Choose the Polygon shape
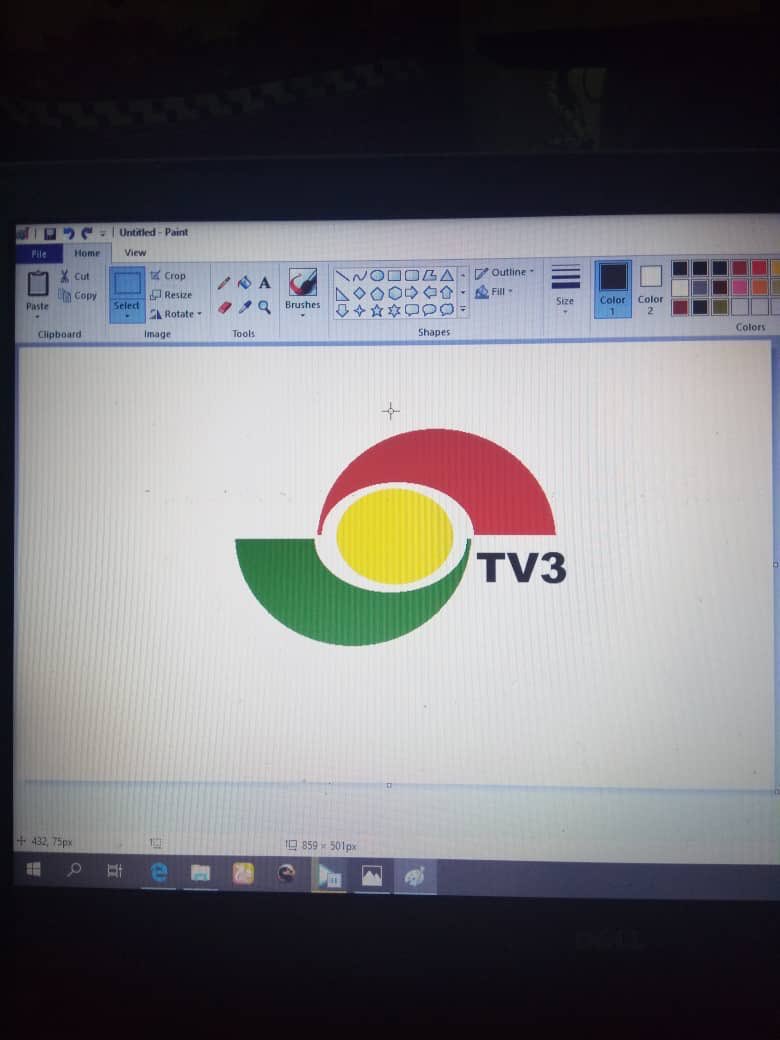 tap(429, 275)
